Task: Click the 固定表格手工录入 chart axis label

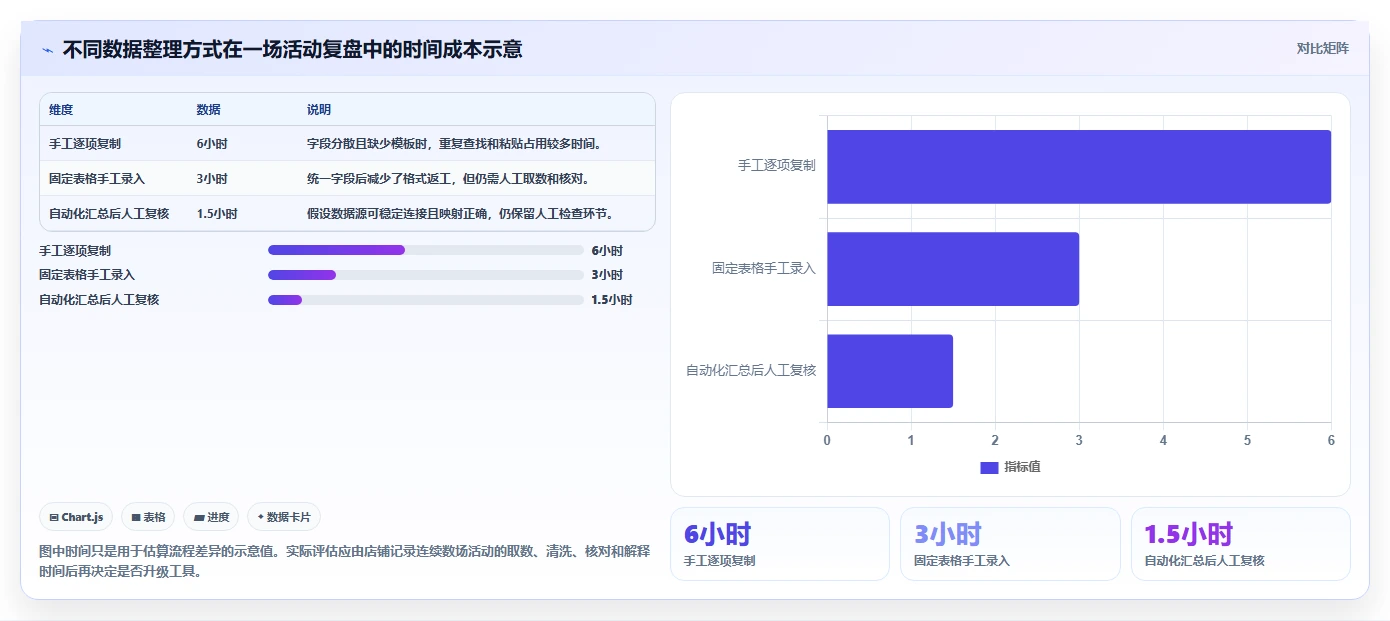Action: click(x=764, y=268)
